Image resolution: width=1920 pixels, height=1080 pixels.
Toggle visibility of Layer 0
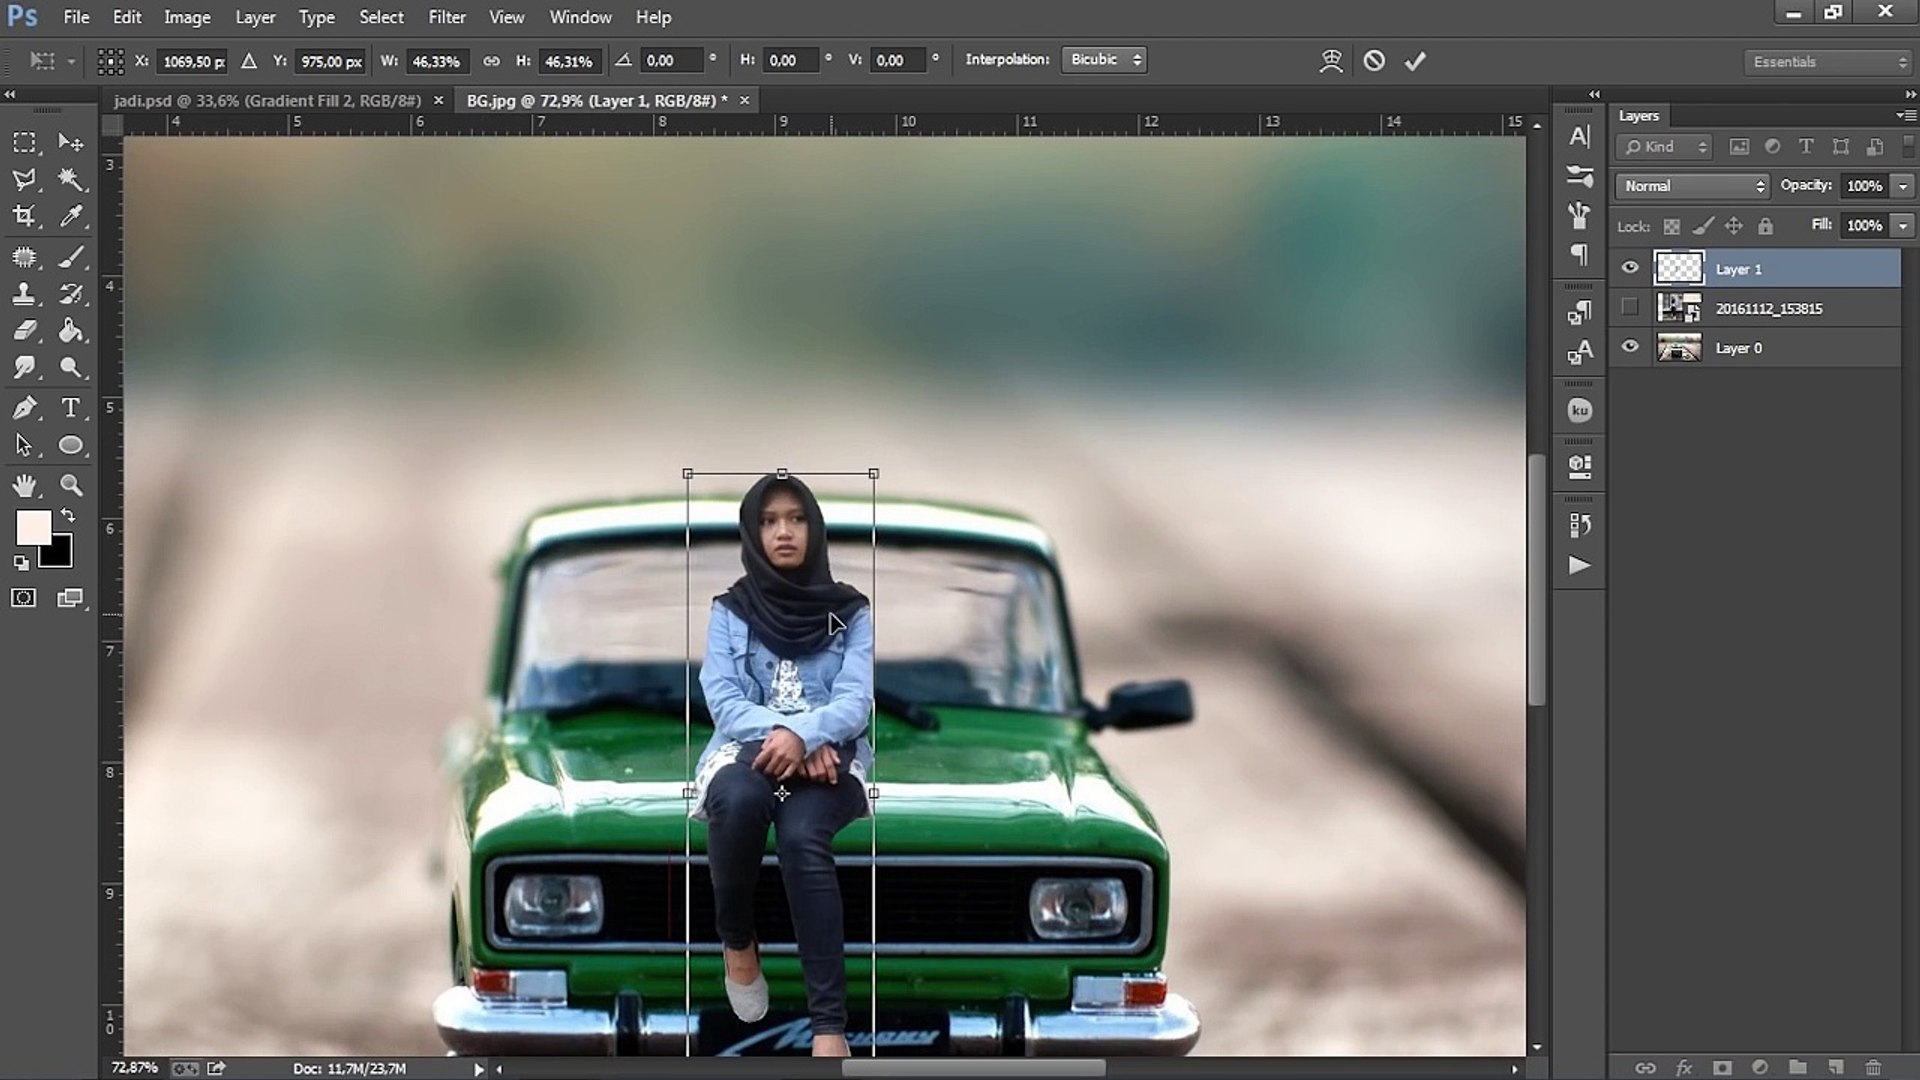(x=1631, y=347)
